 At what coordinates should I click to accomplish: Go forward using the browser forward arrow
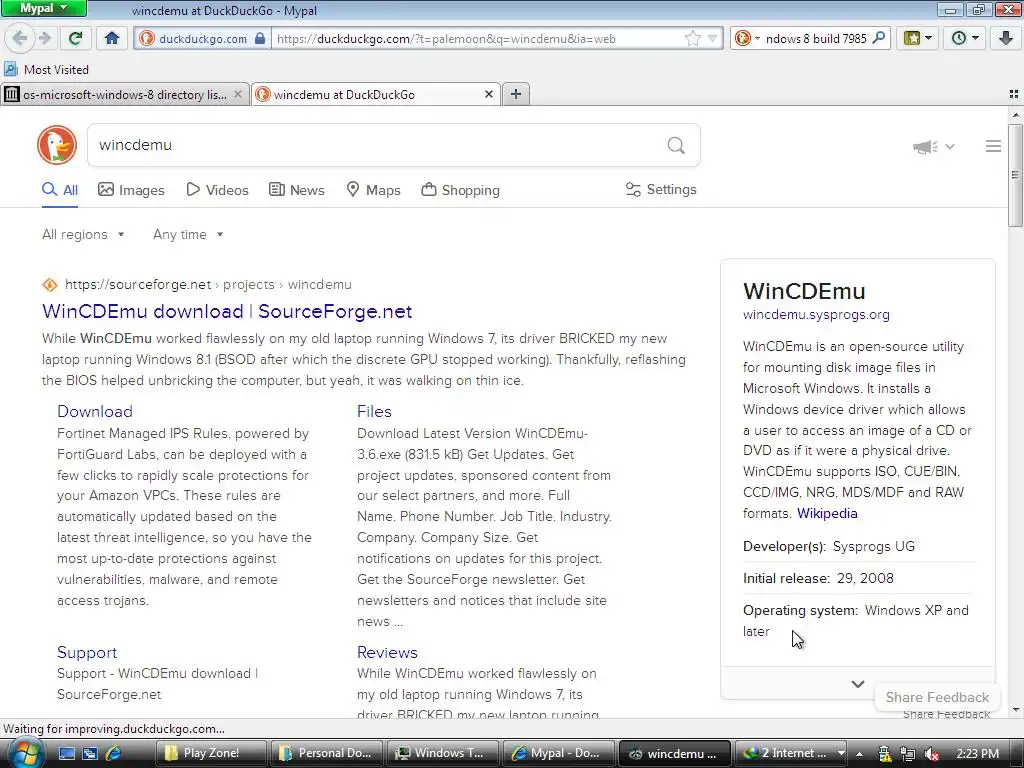pyautogui.click(x=44, y=38)
